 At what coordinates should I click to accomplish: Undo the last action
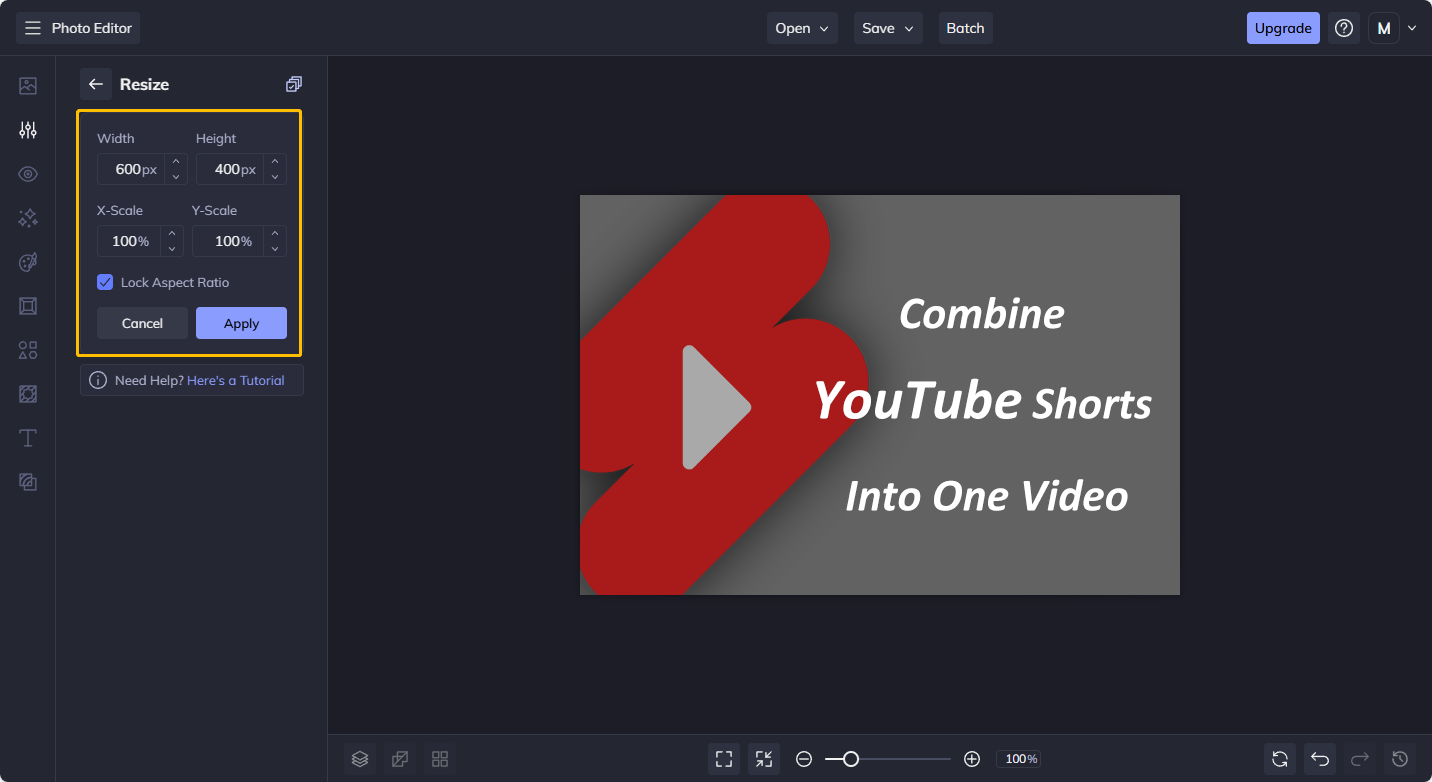tap(1320, 759)
